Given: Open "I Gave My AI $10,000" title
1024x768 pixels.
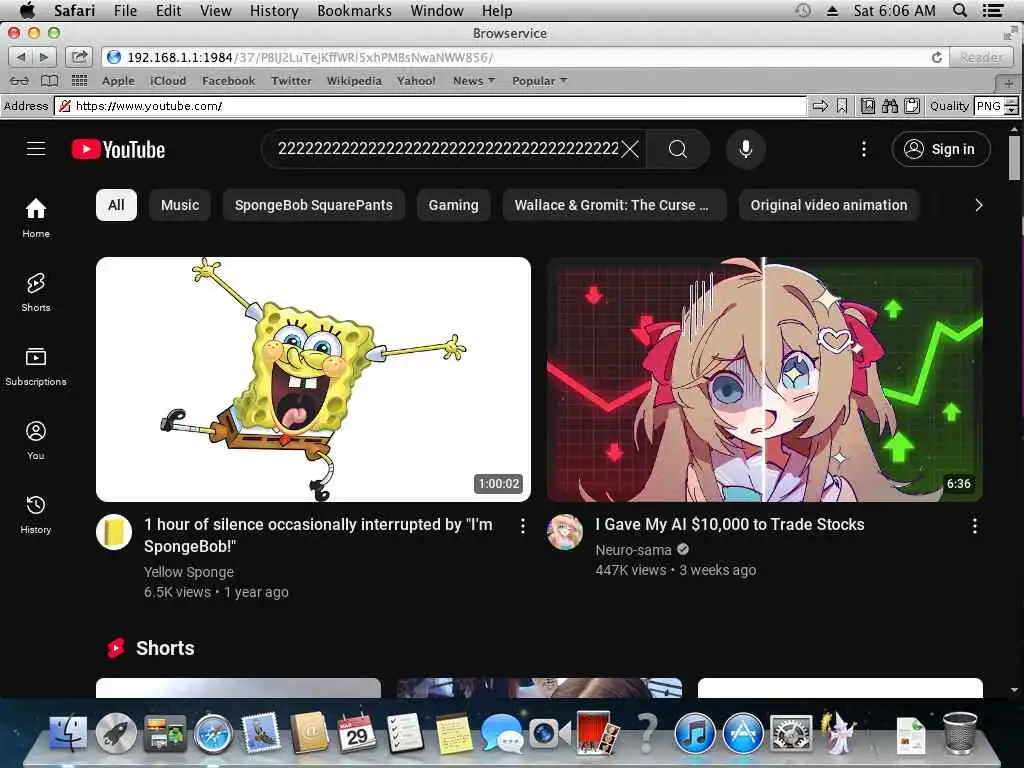Looking at the screenshot, I should [x=729, y=524].
